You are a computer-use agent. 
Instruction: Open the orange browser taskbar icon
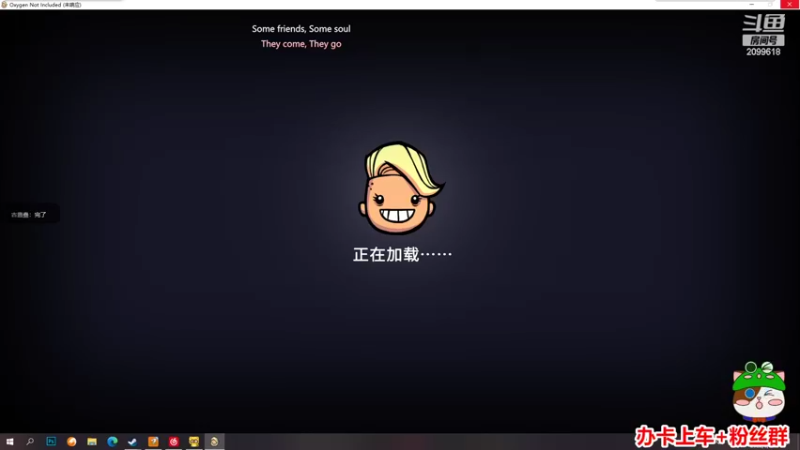71,441
